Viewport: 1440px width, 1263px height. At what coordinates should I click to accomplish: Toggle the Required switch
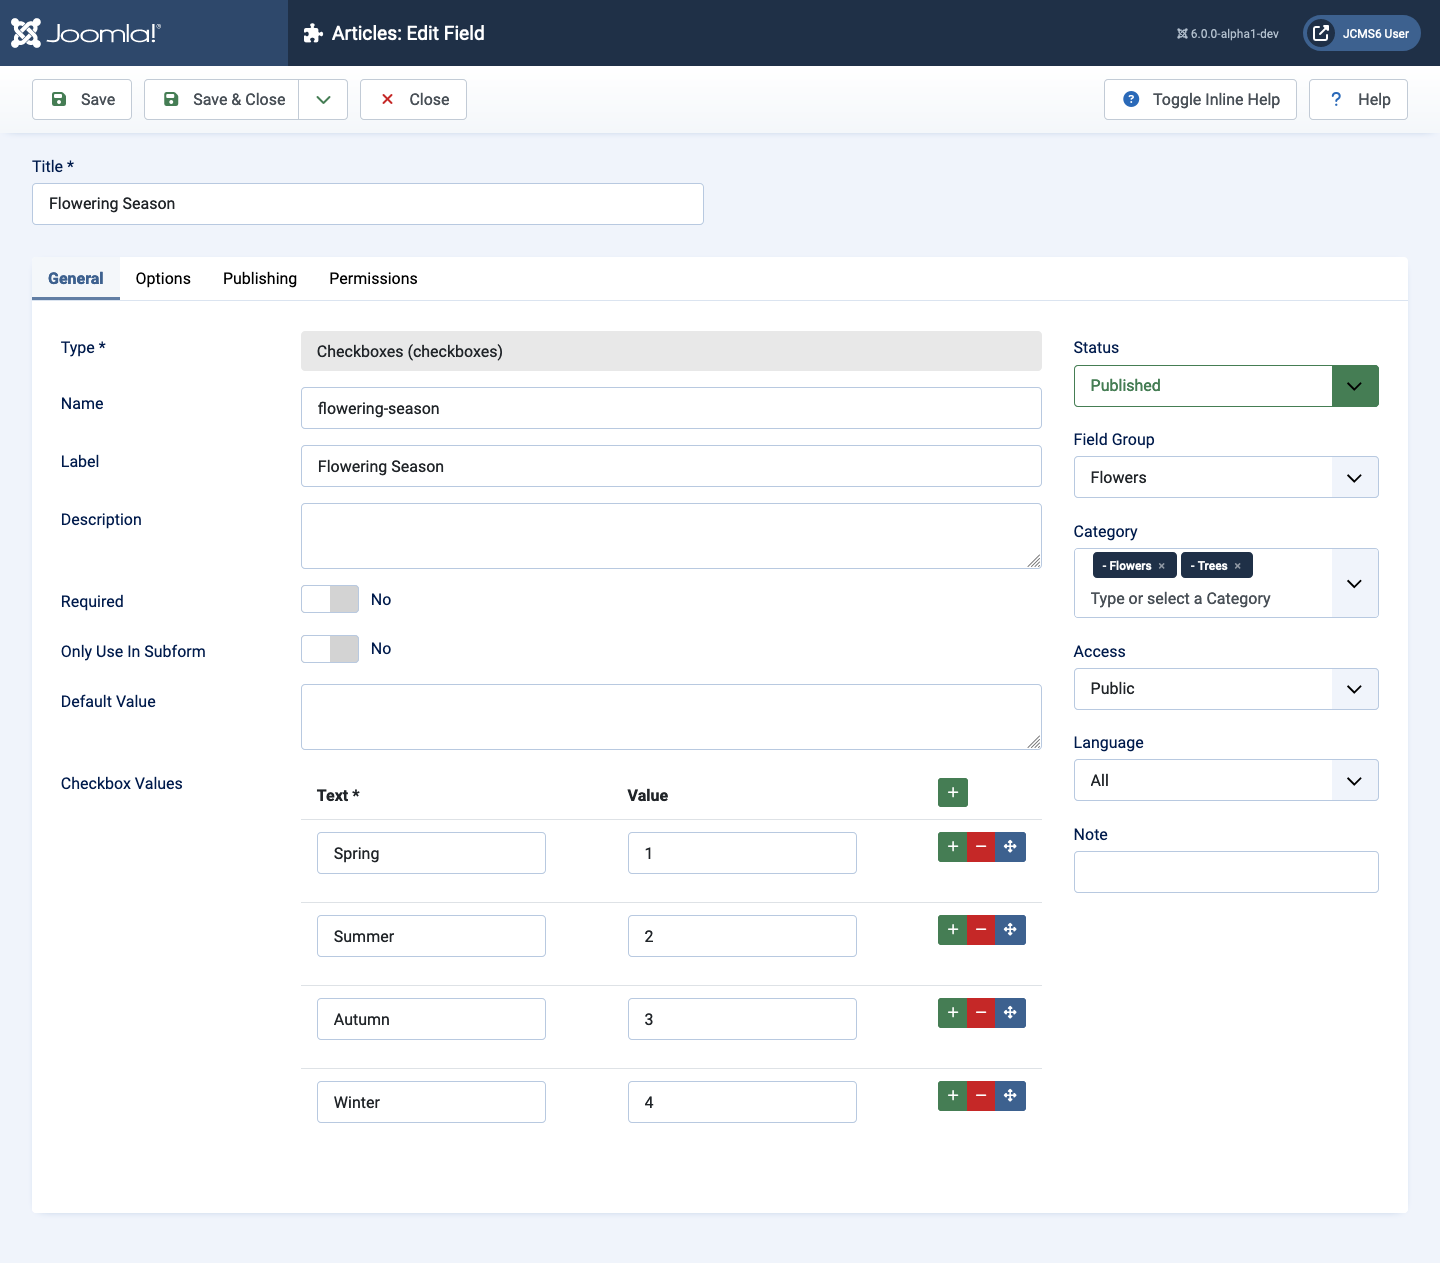pyautogui.click(x=330, y=599)
